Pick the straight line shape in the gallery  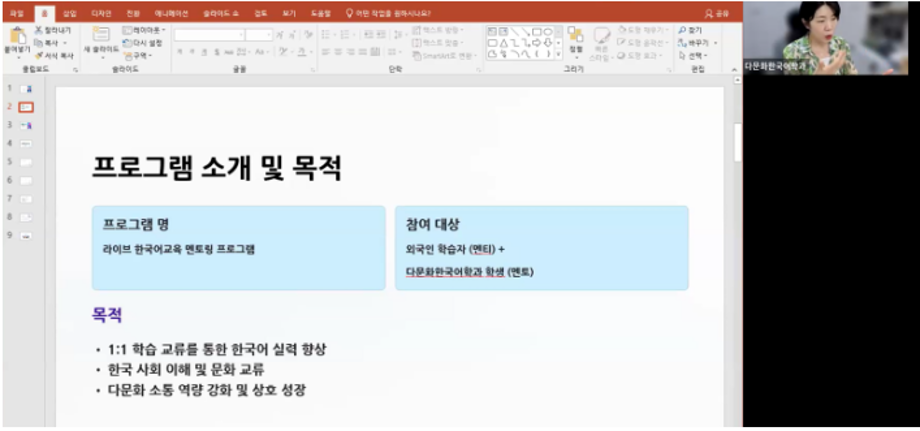tap(515, 32)
